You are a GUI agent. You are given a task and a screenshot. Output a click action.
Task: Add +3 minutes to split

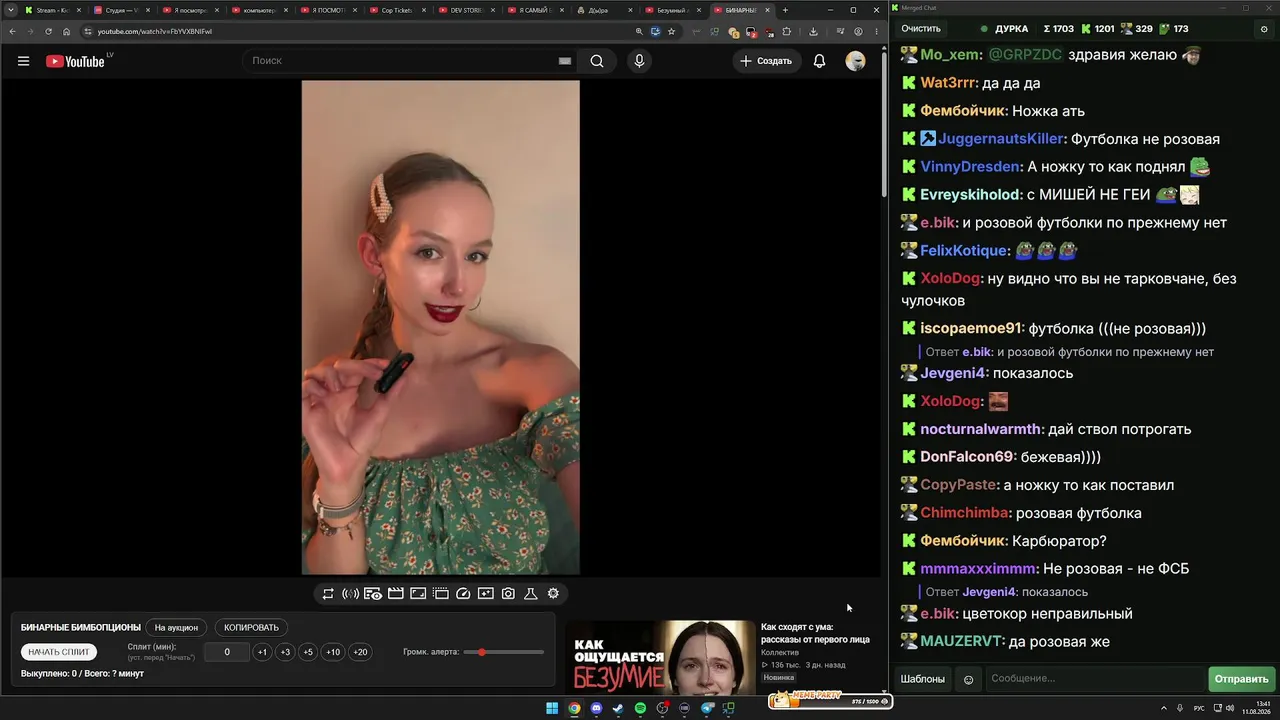coord(285,652)
